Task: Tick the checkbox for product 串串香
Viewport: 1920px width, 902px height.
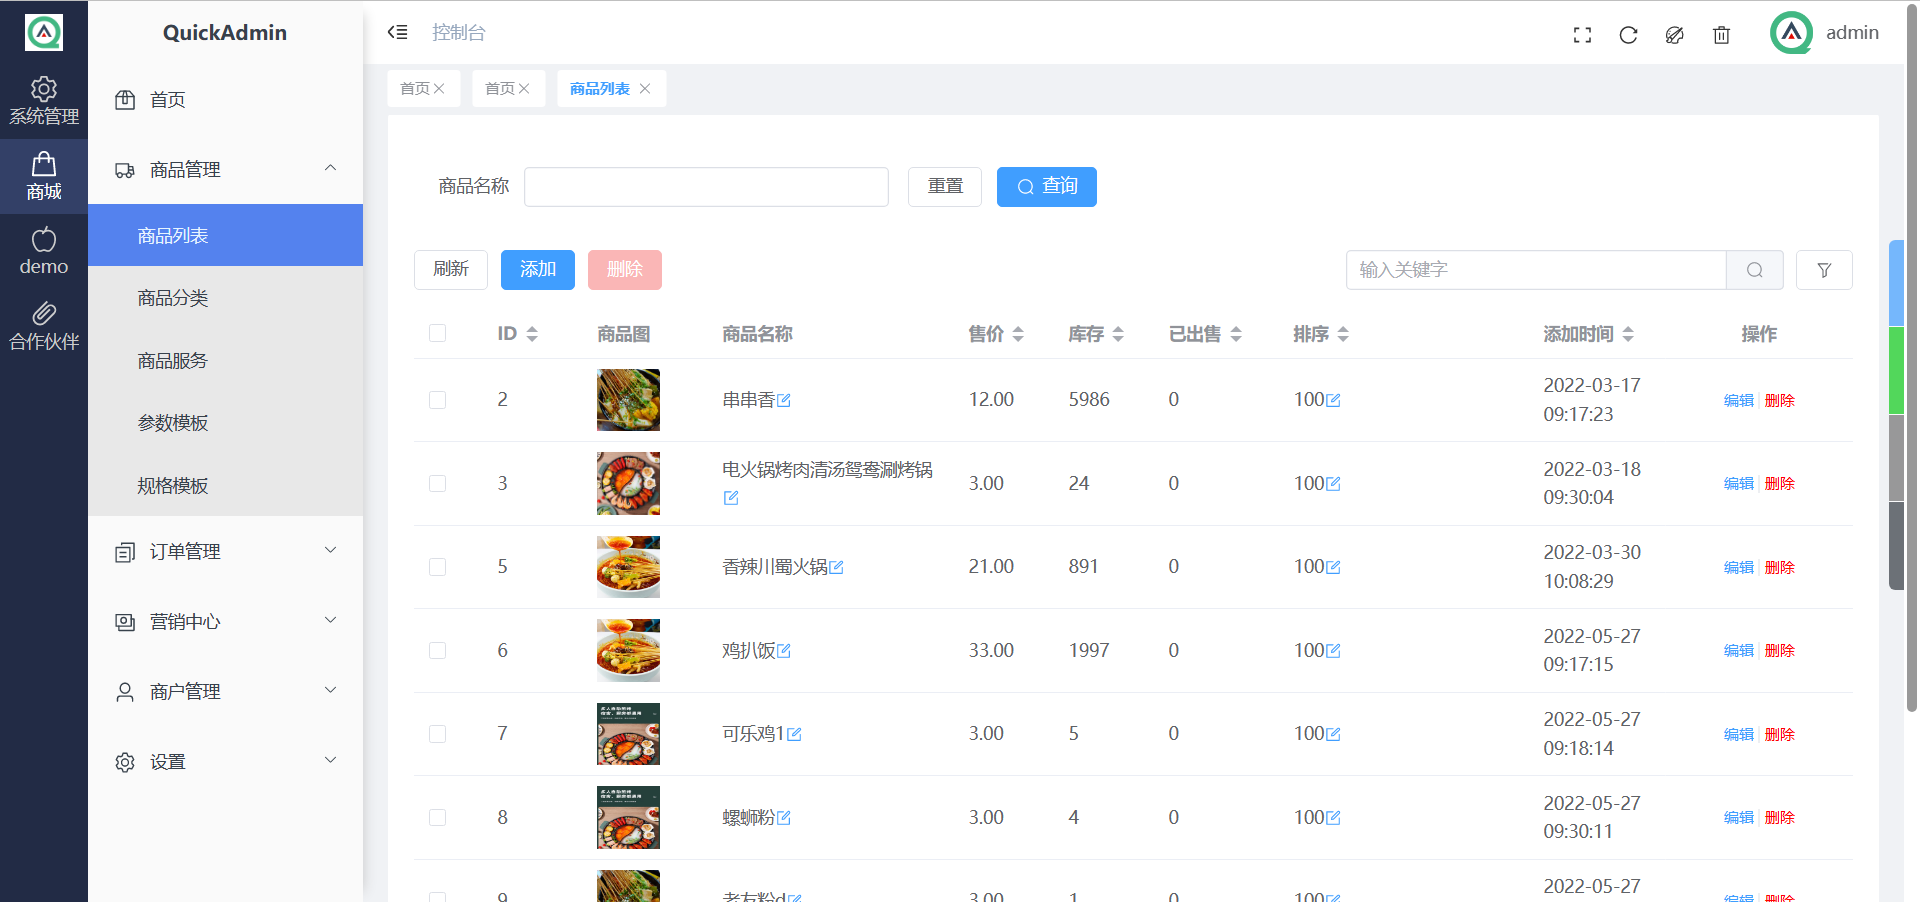Action: coord(438,400)
